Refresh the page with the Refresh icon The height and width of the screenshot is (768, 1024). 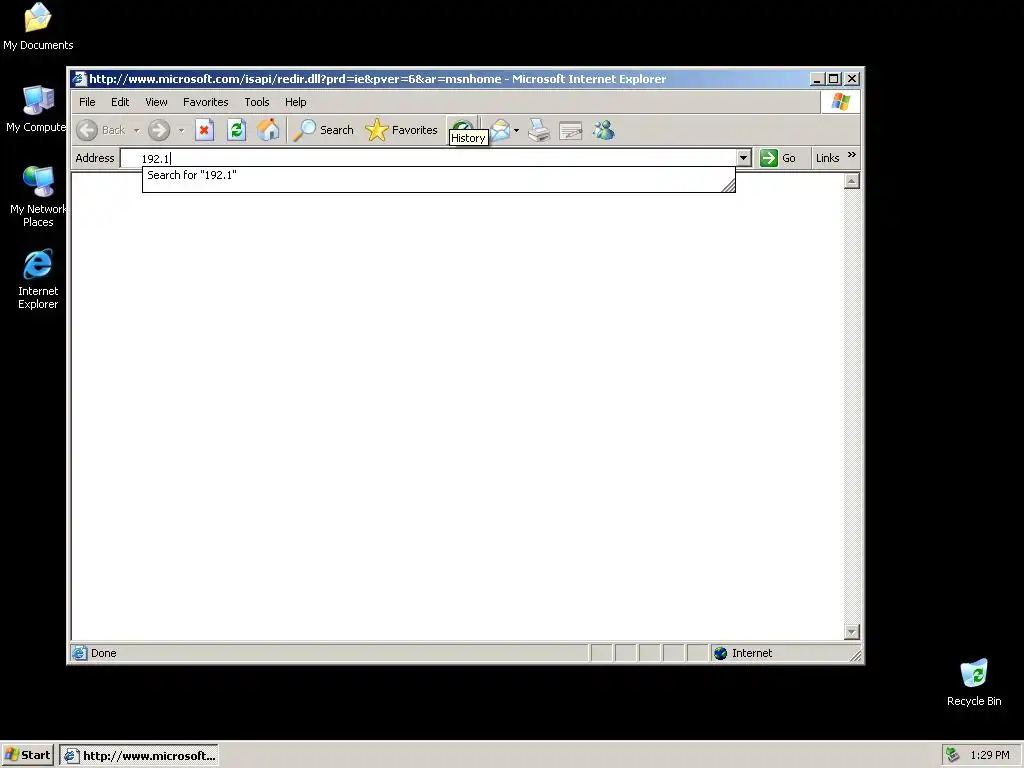click(236, 130)
